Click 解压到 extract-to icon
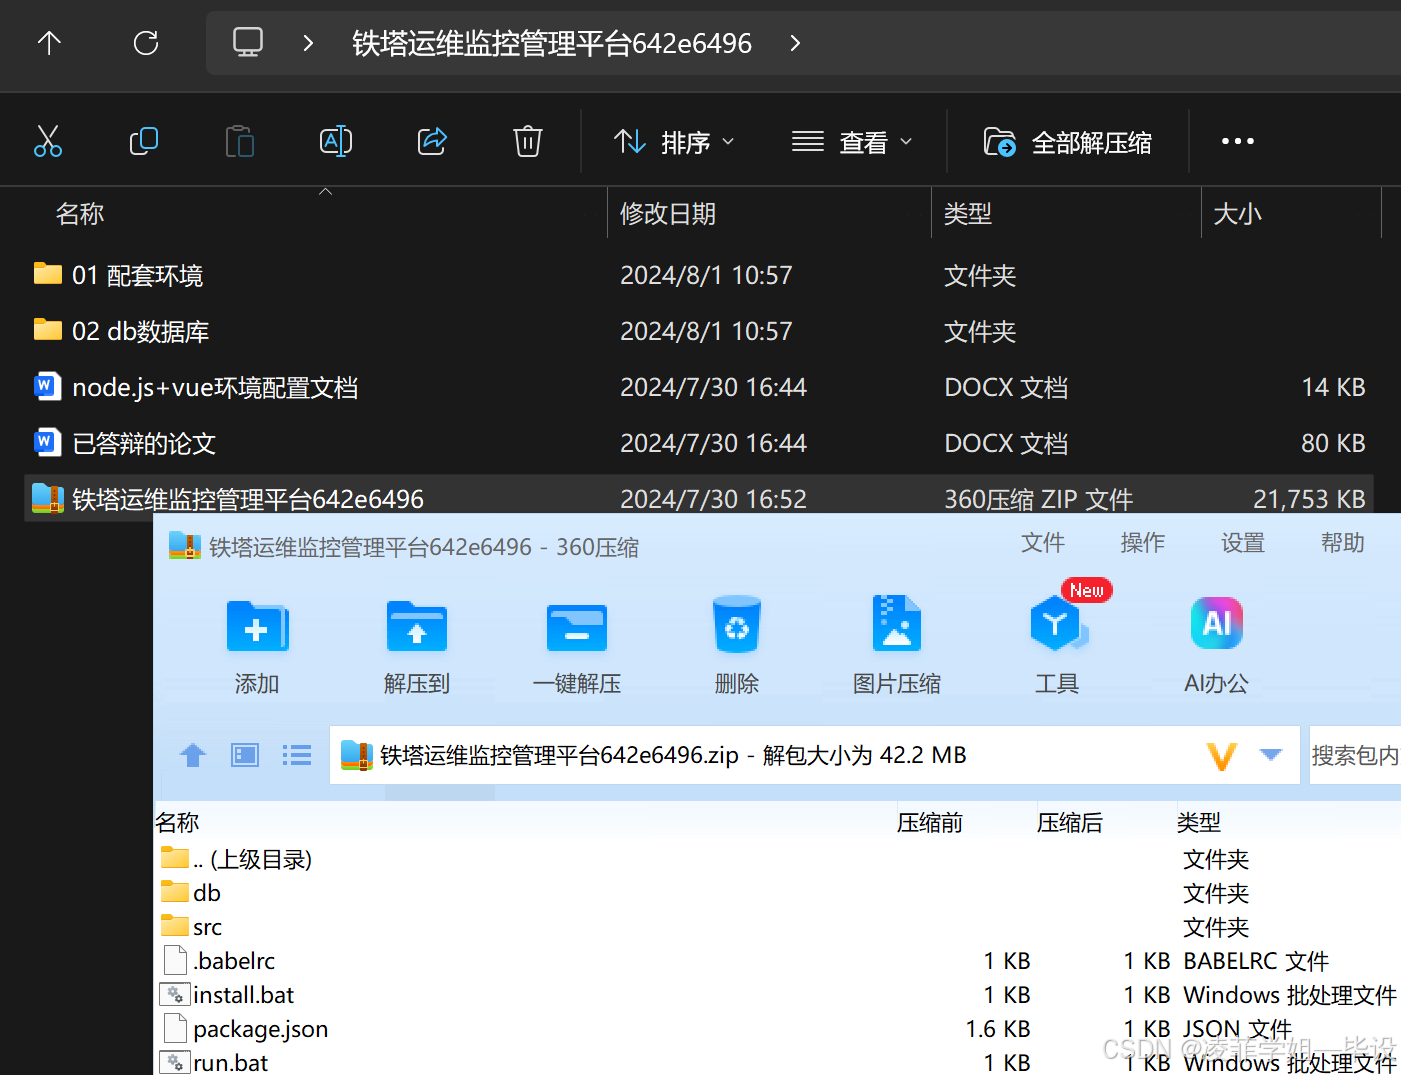The width and height of the screenshot is (1401, 1075). [x=417, y=647]
